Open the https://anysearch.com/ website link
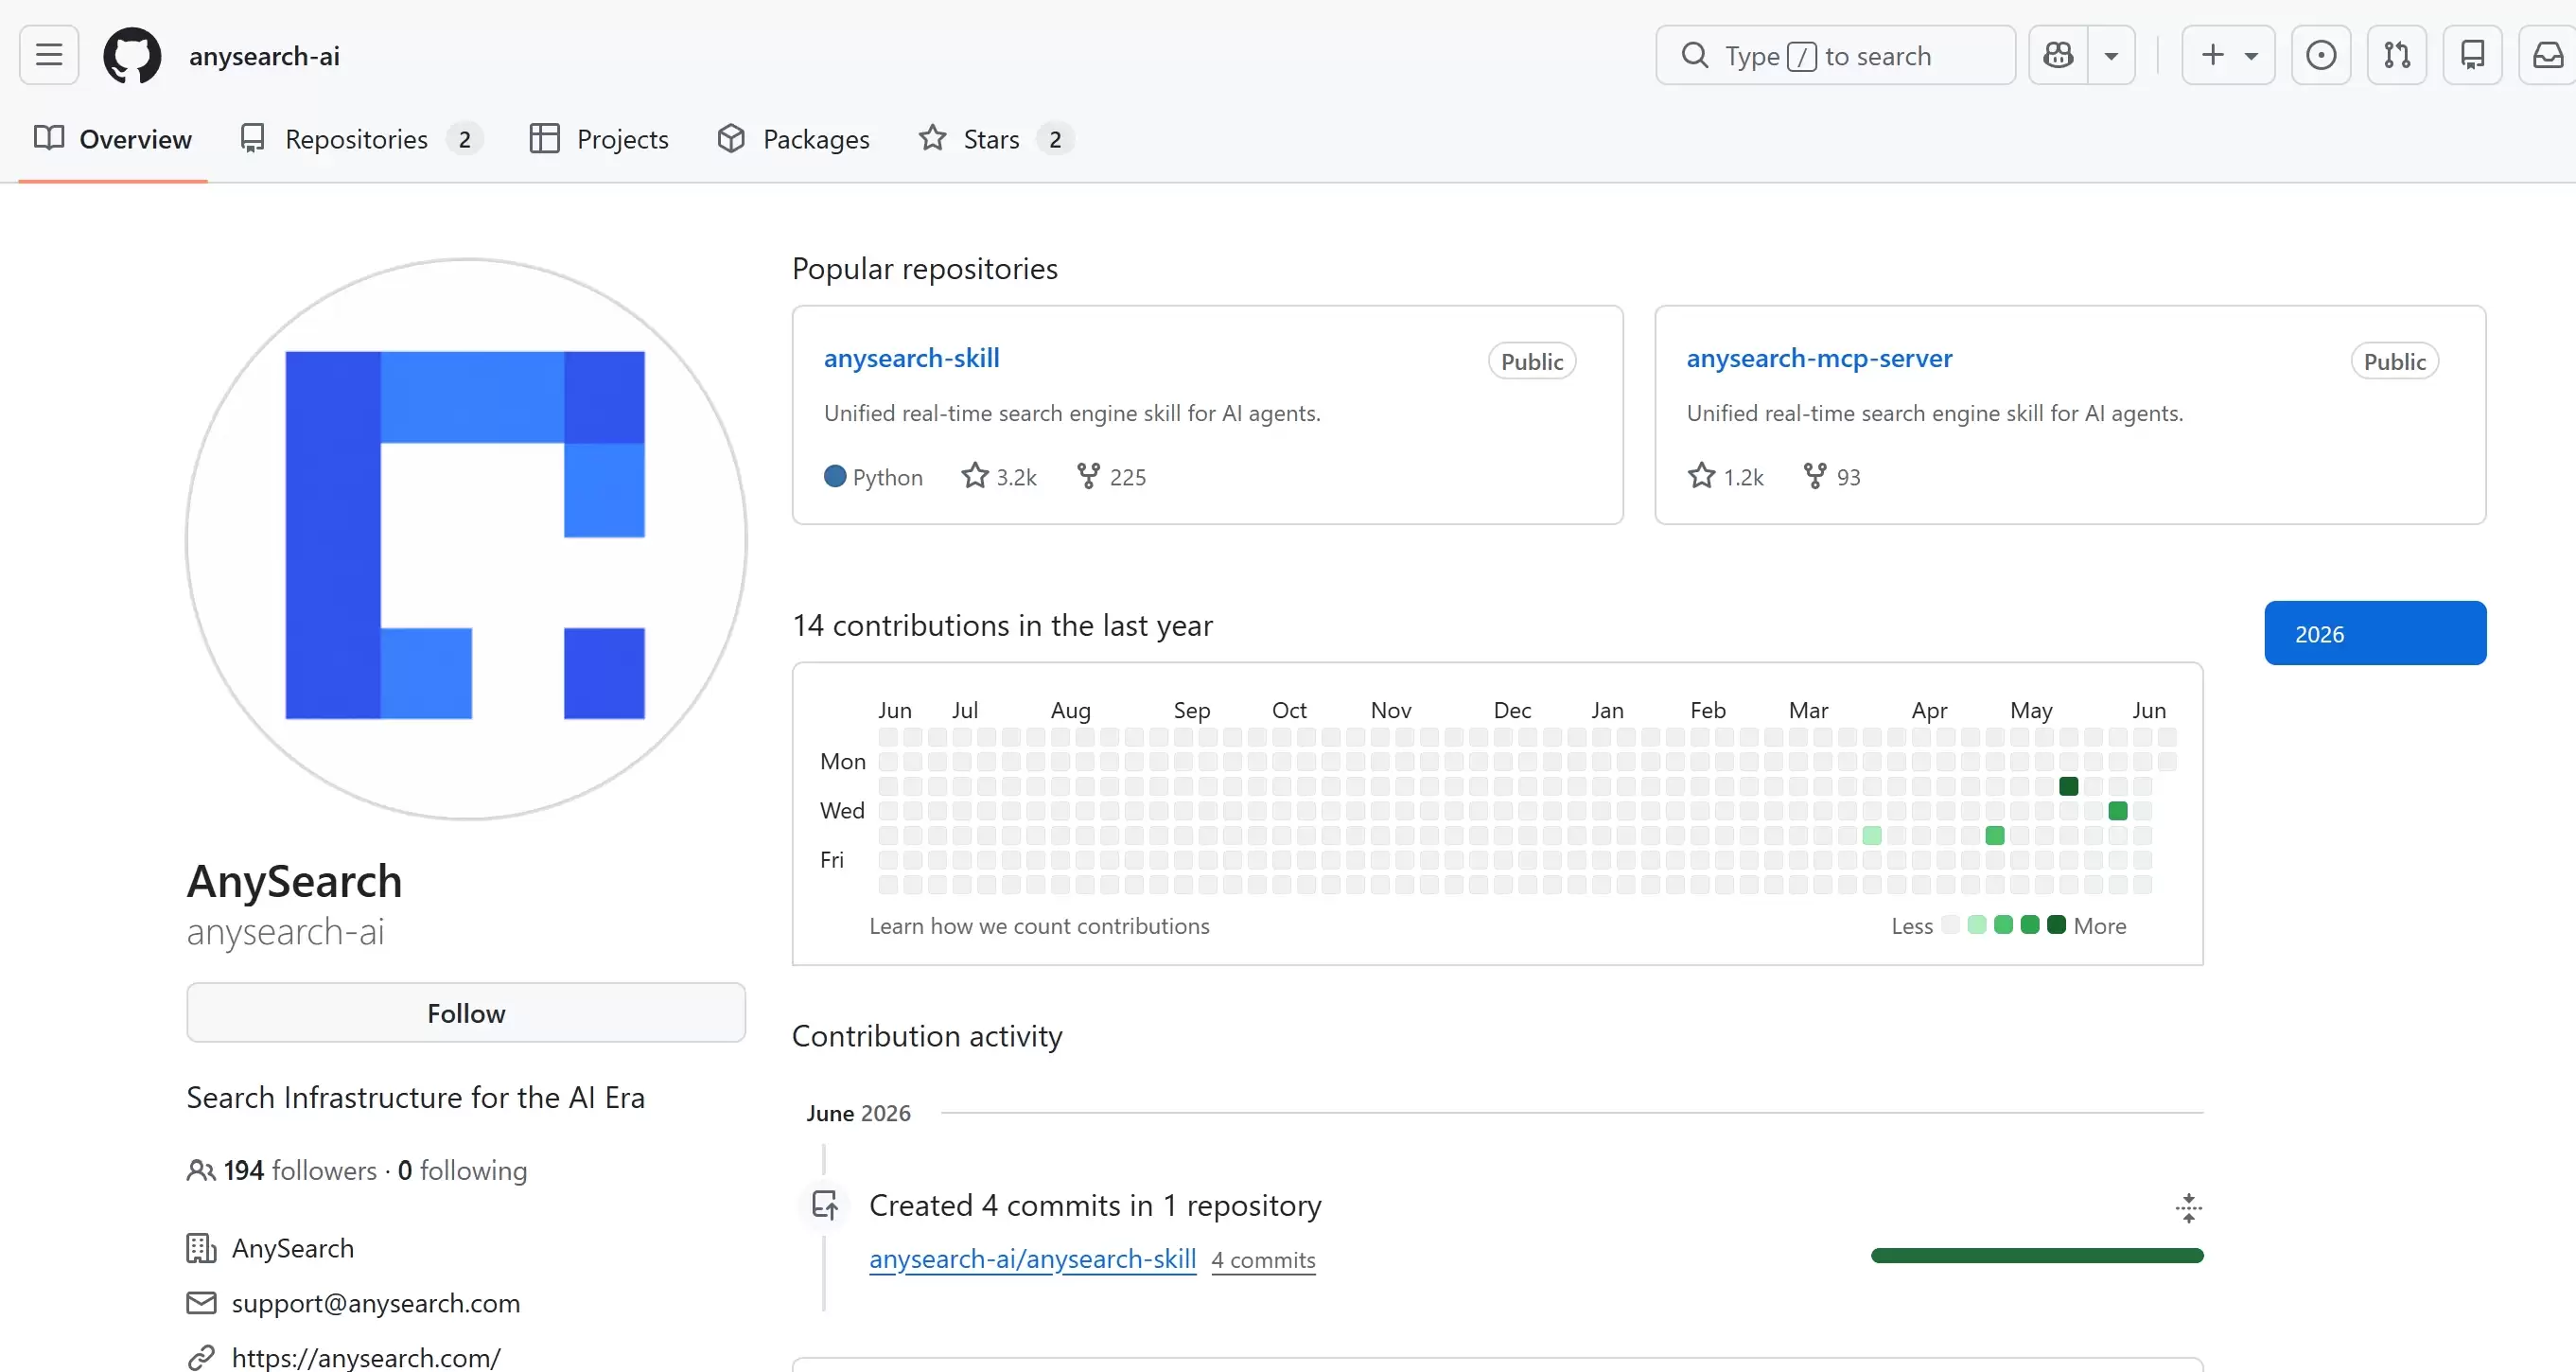Image resolution: width=2576 pixels, height=1372 pixels. (x=366, y=1357)
